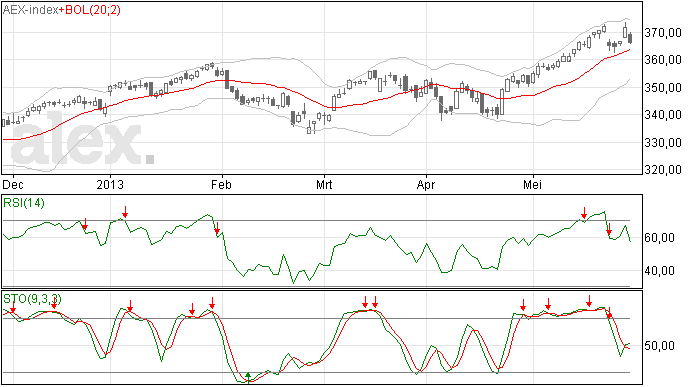Screen dimensions: 690x387
Task: Click the 360,00 price axis label
Action: tap(662, 60)
